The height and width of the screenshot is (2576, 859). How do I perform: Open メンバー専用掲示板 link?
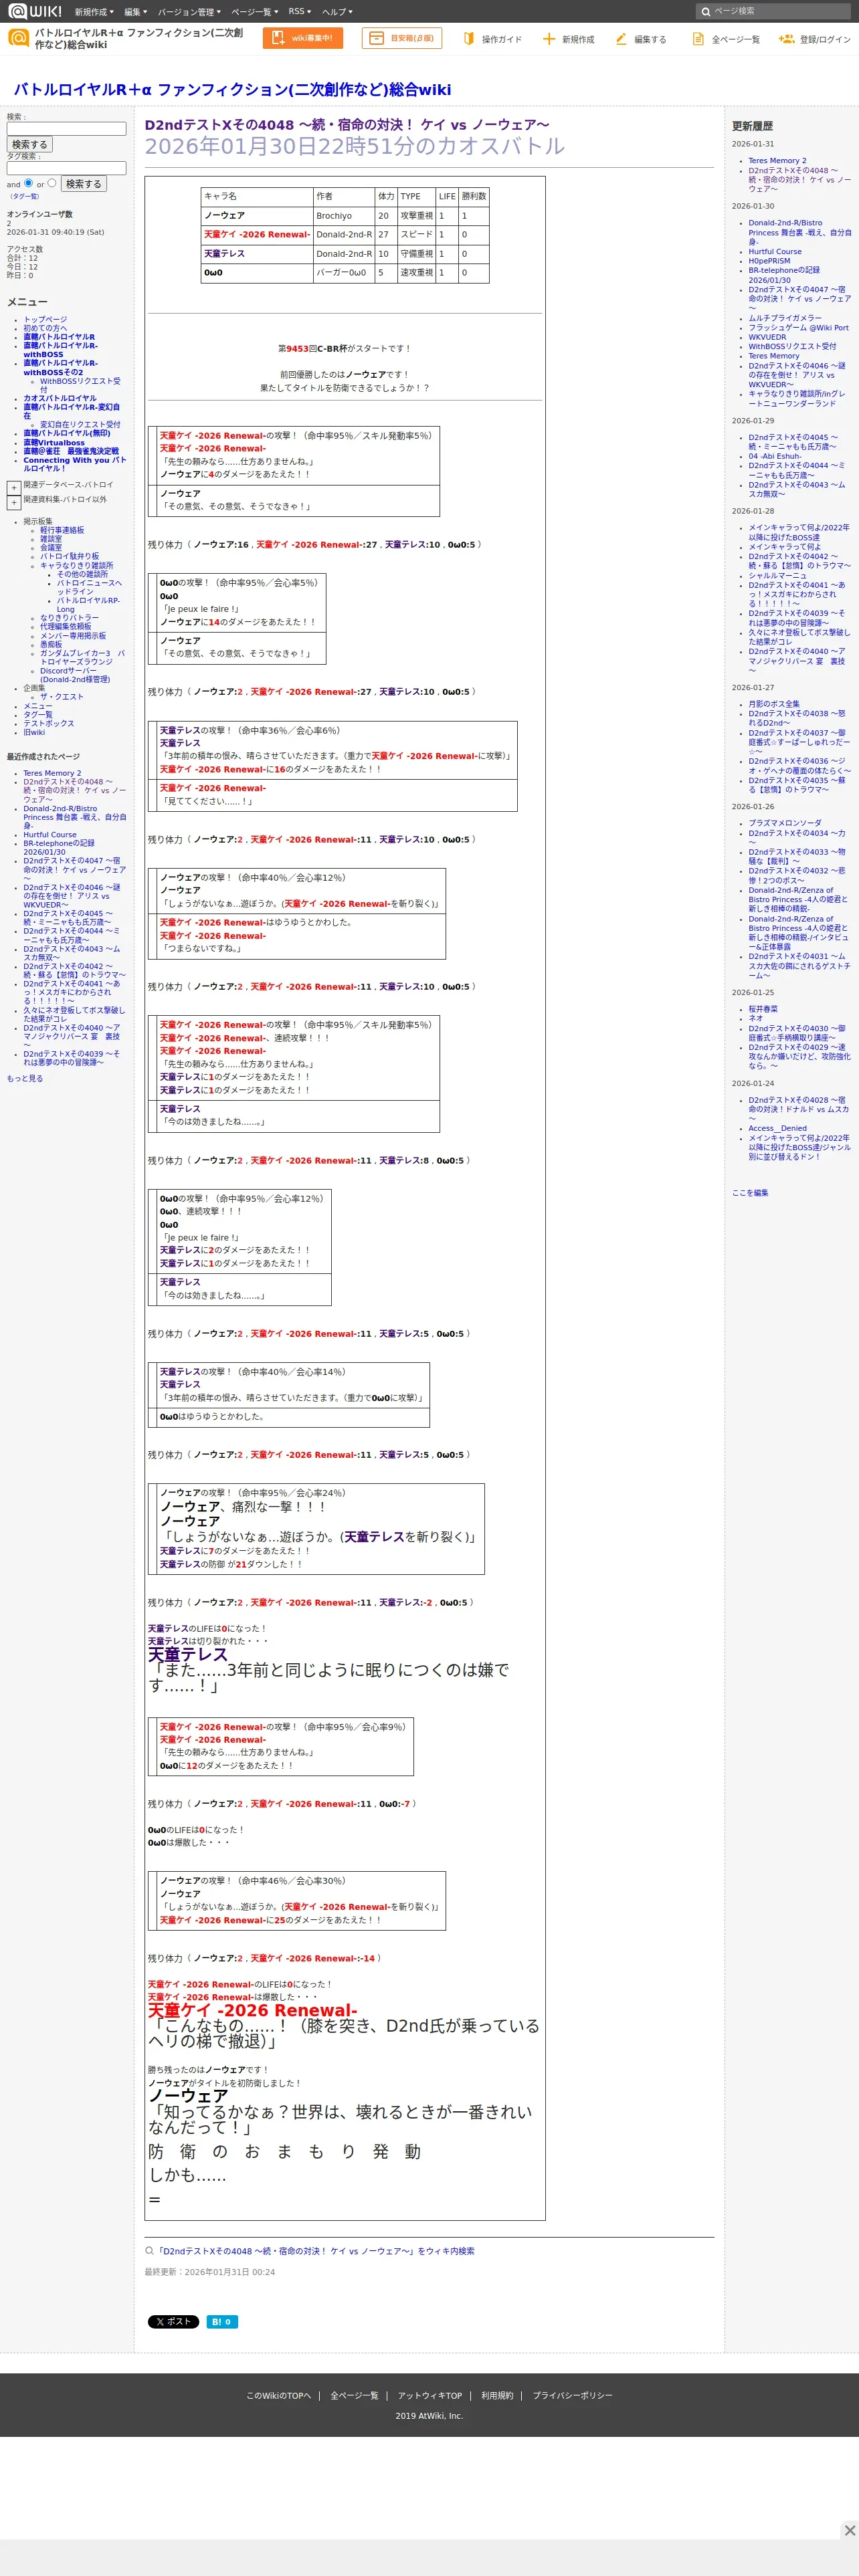[x=73, y=635]
